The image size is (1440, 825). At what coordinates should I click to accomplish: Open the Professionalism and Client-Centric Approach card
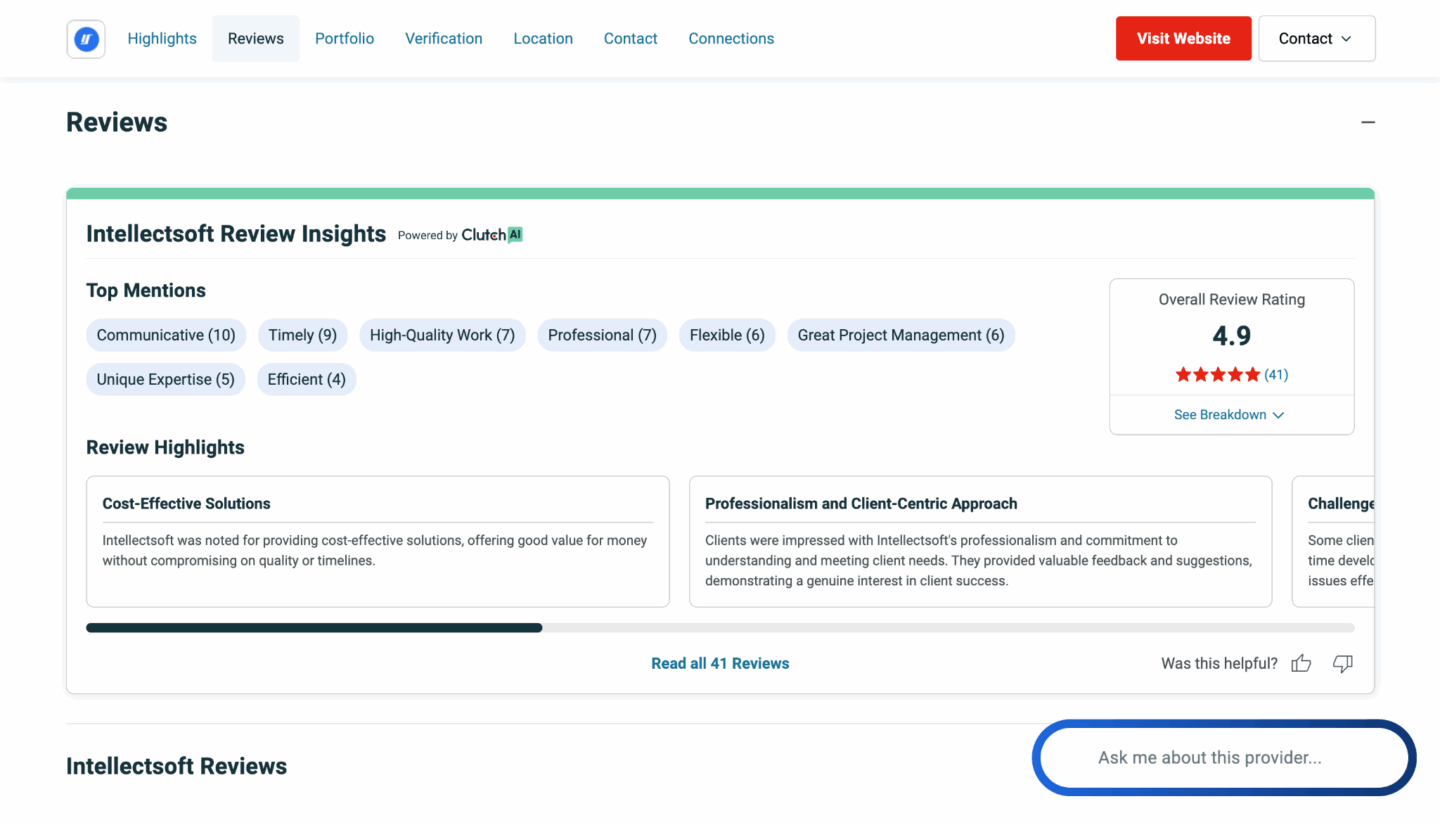(x=981, y=541)
